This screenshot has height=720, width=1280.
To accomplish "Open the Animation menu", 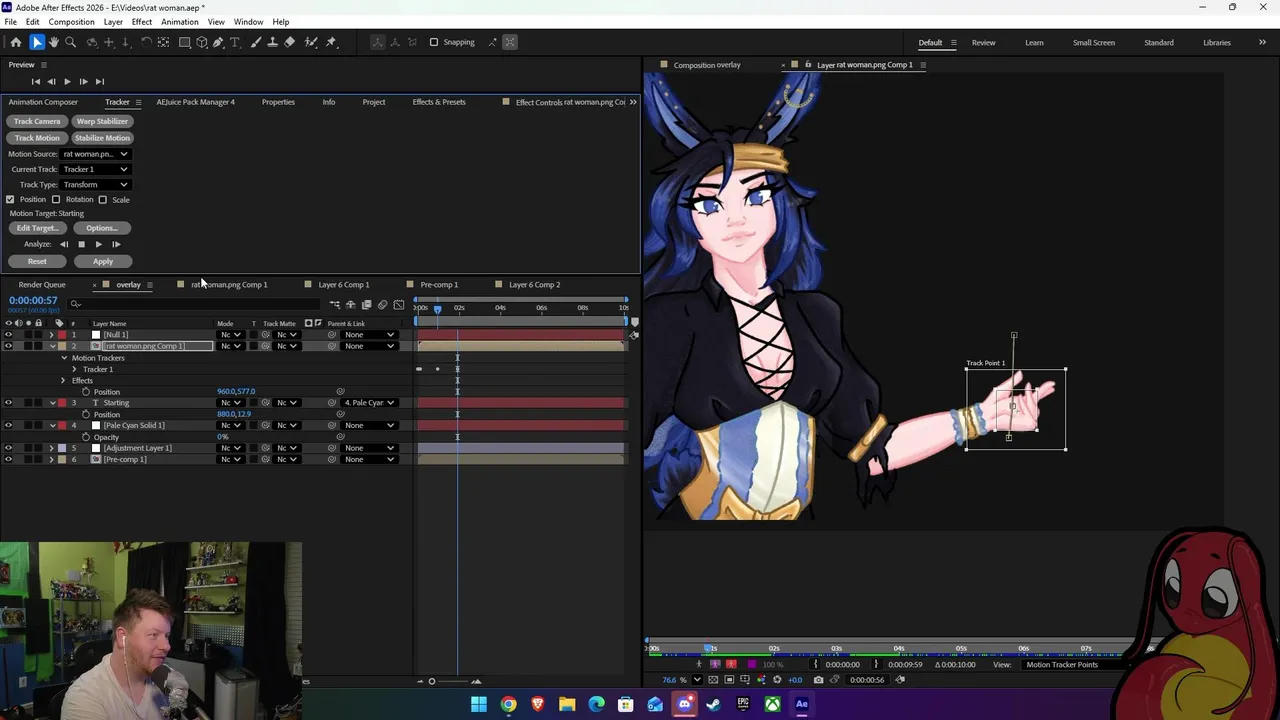I will click(180, 22).
